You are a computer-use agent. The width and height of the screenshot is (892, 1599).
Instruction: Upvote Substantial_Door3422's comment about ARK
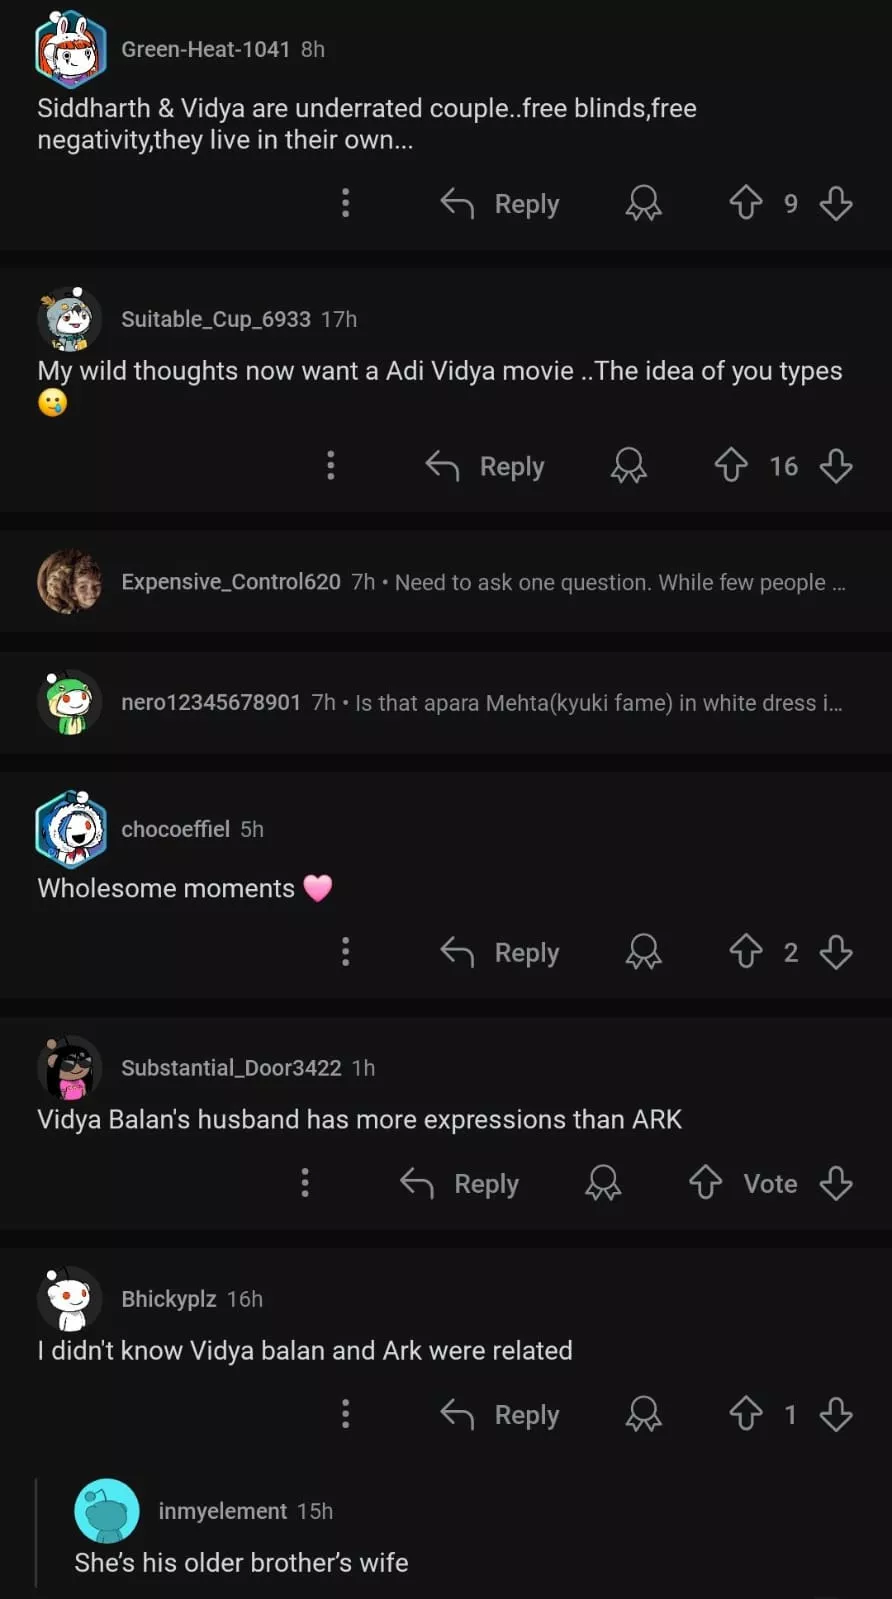coord(705,1183)
